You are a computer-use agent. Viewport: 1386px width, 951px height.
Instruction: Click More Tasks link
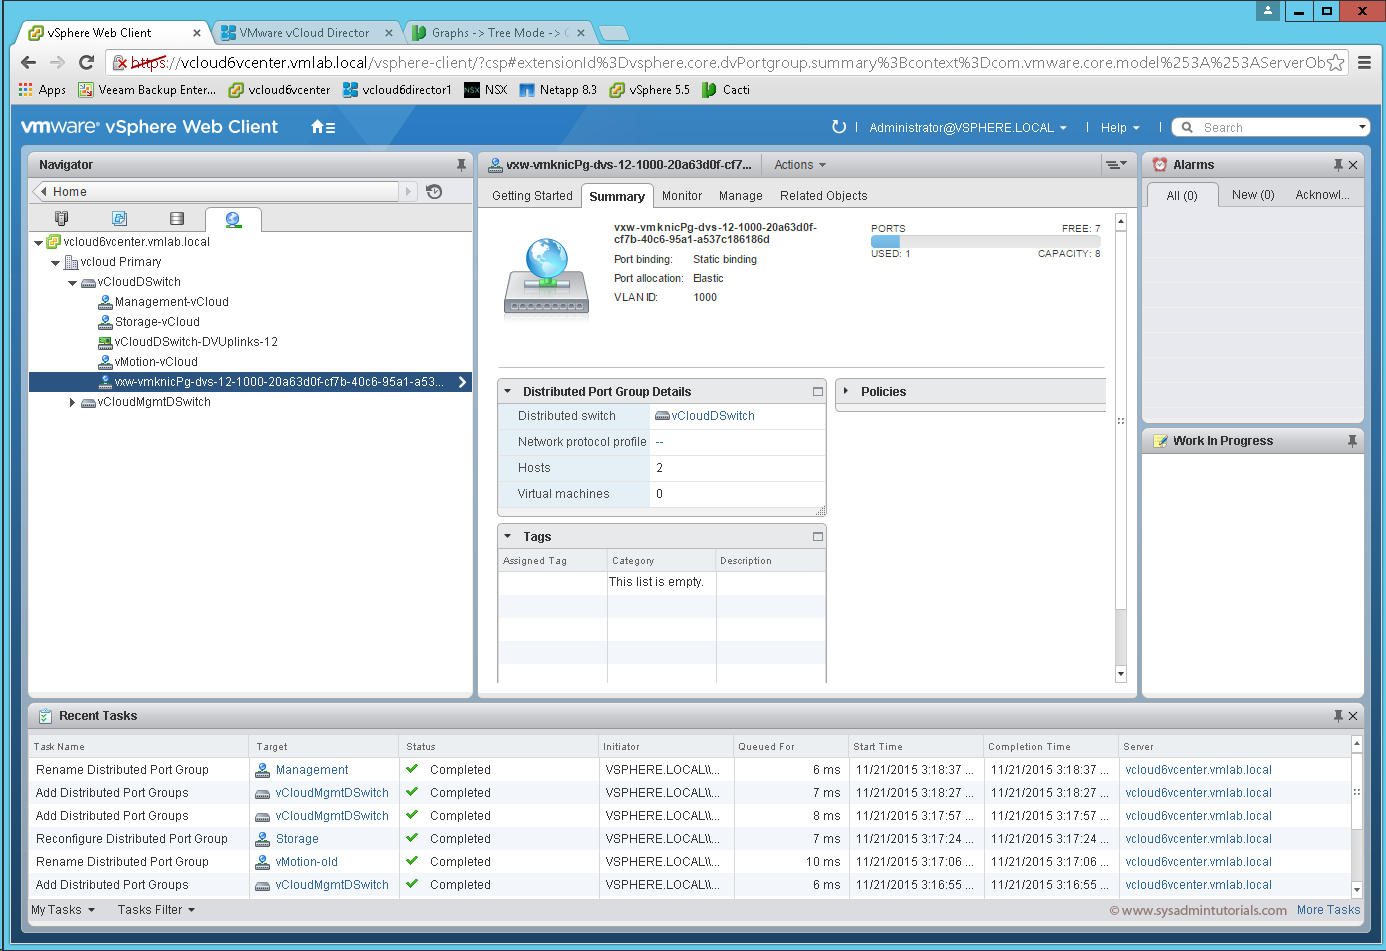click(1328, 910)
